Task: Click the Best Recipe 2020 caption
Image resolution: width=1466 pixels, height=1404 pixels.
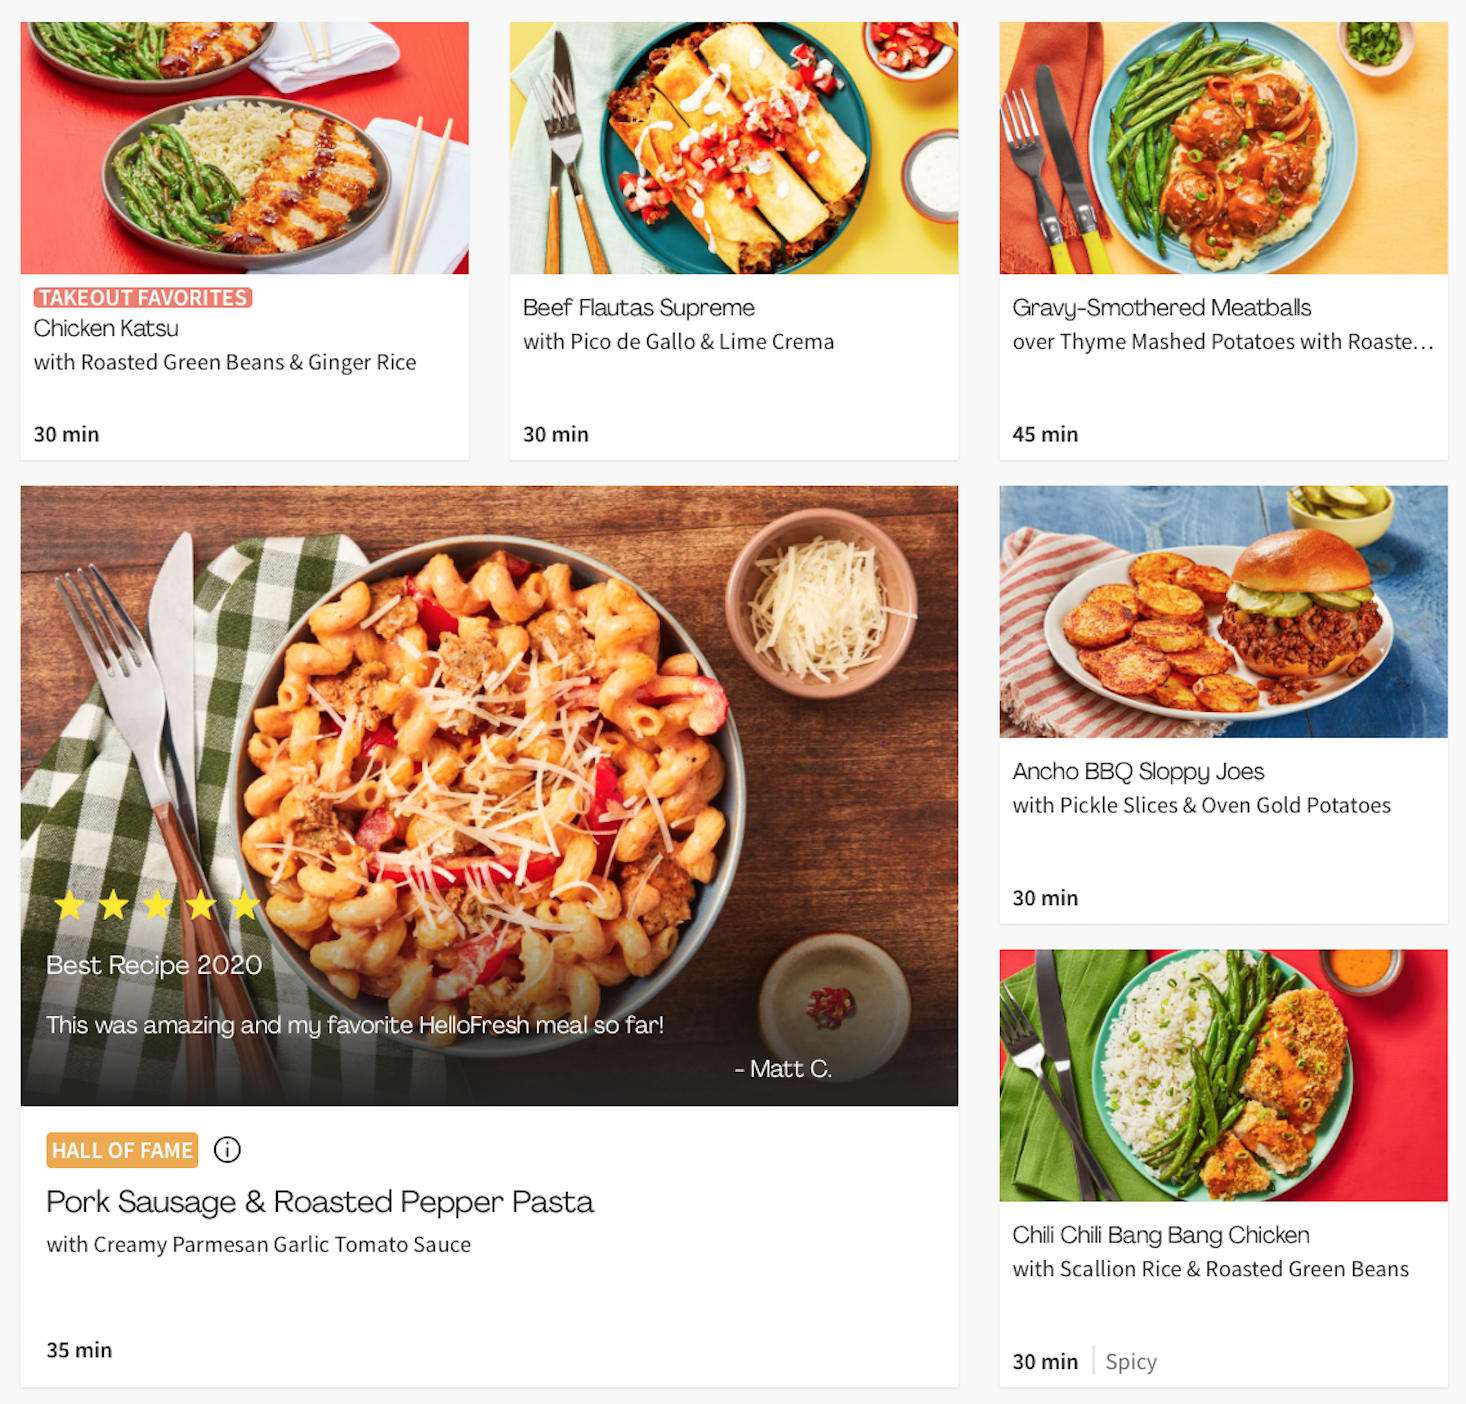Action: point(154,965)
